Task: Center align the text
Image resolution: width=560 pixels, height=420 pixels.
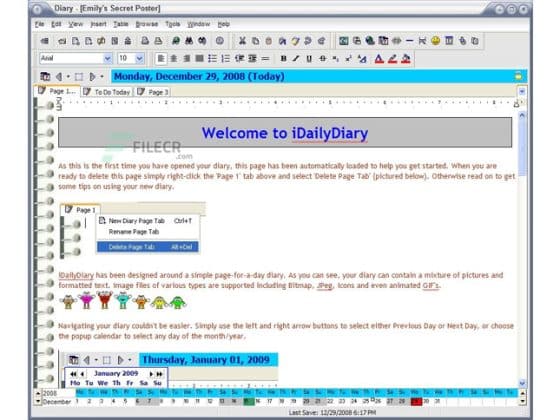Action: (174, 59)
